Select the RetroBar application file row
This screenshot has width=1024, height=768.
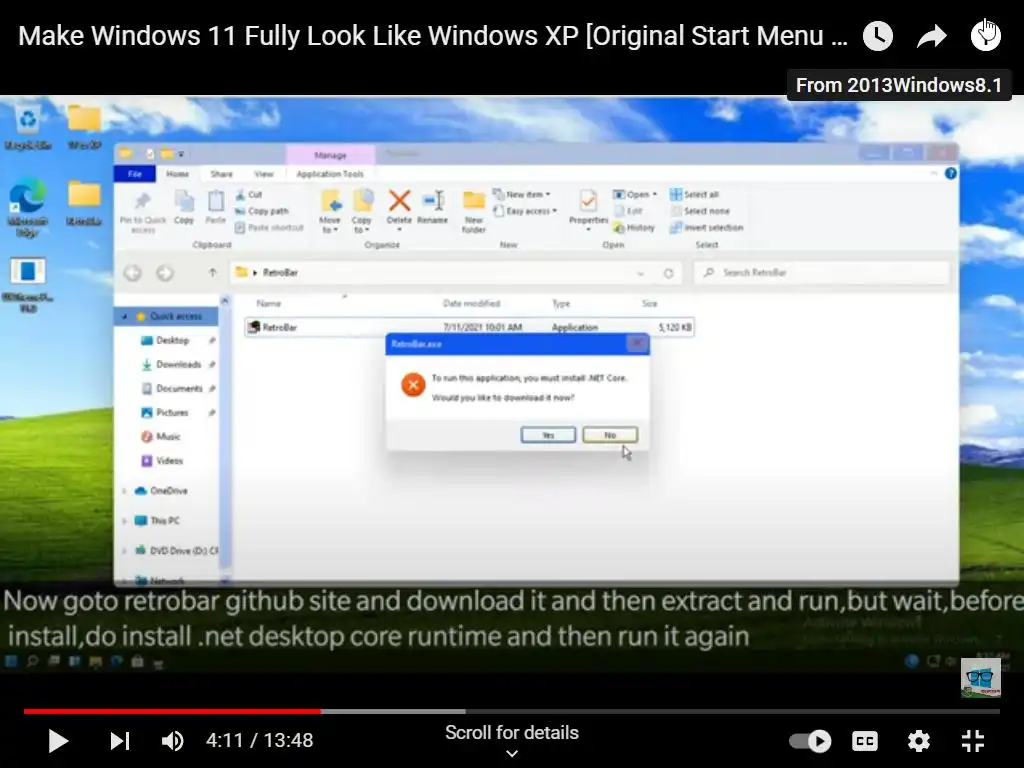(470, 327)
